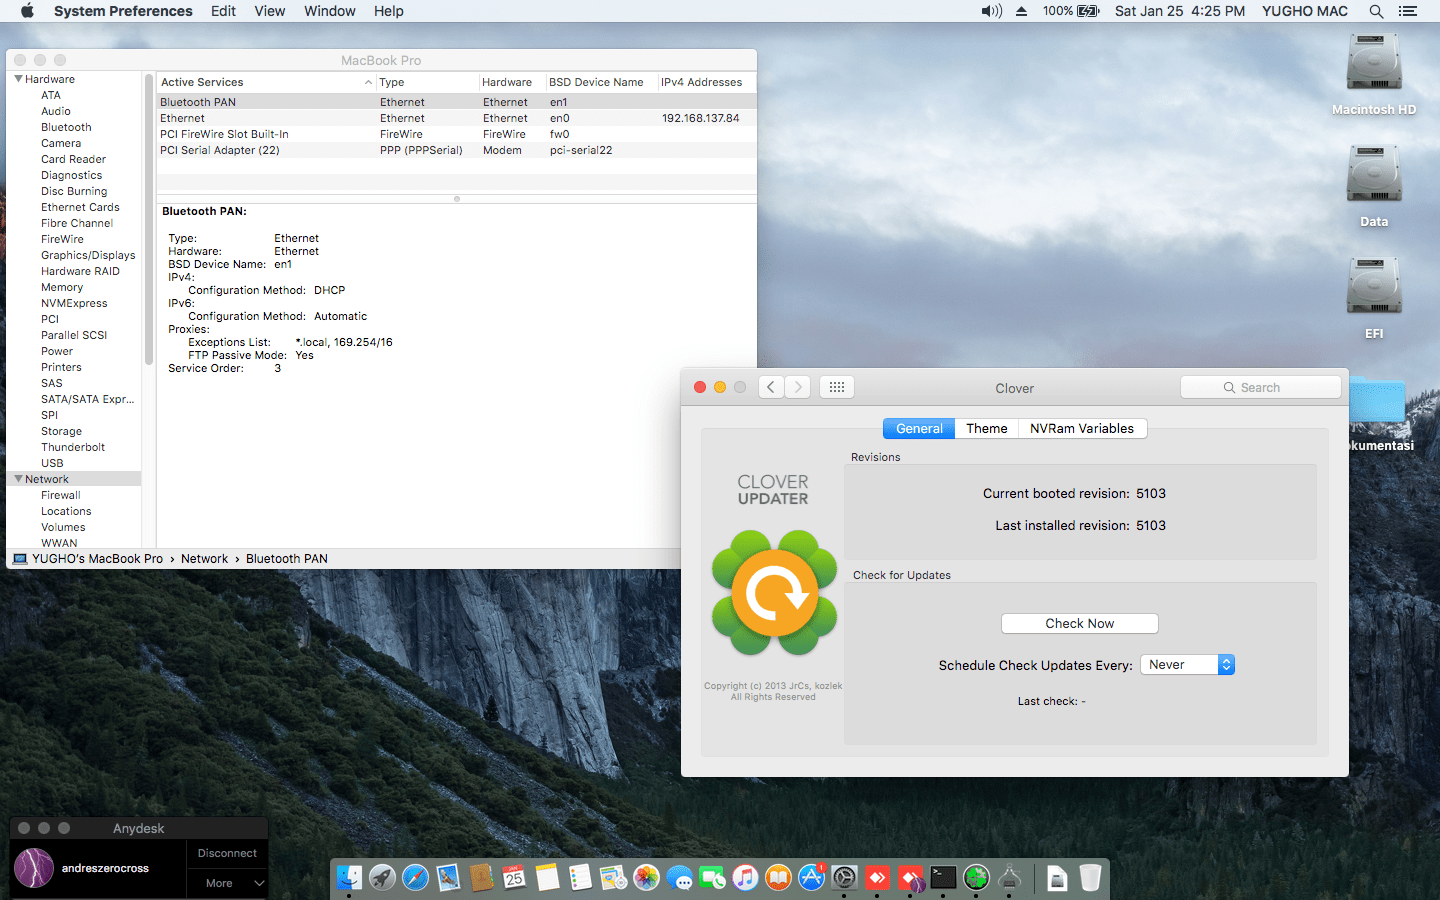
Task: Open Calendar icon in the Dock
Action: tap(514, 878)
